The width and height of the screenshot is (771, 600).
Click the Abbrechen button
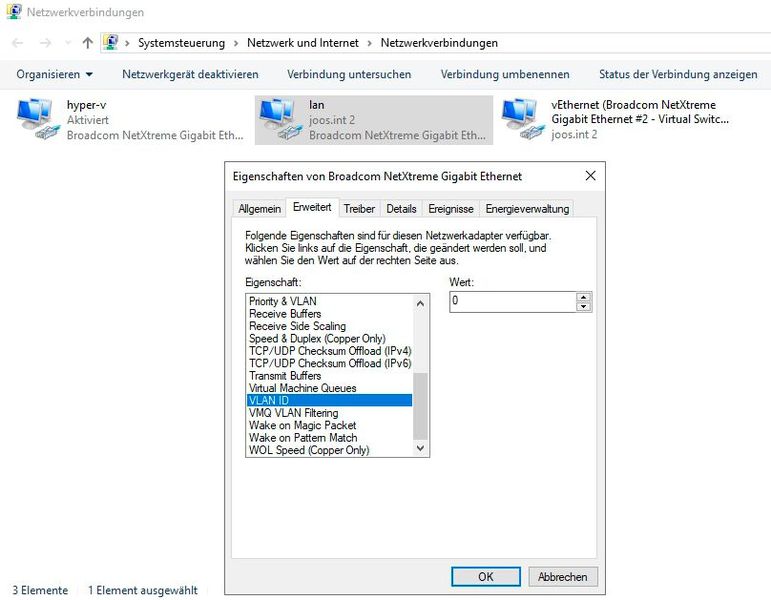563,577
